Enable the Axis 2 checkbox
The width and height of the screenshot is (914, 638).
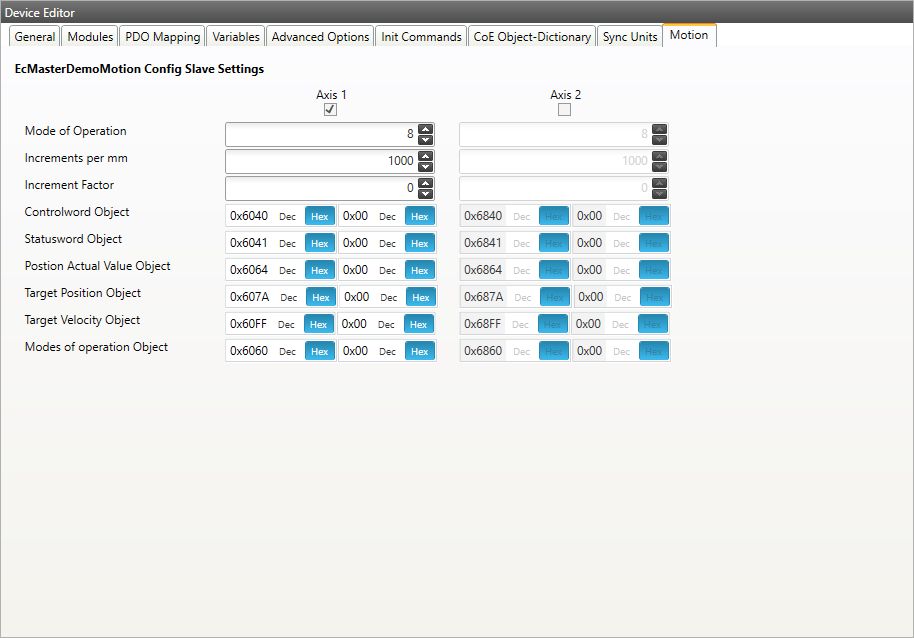coord(564,110)
